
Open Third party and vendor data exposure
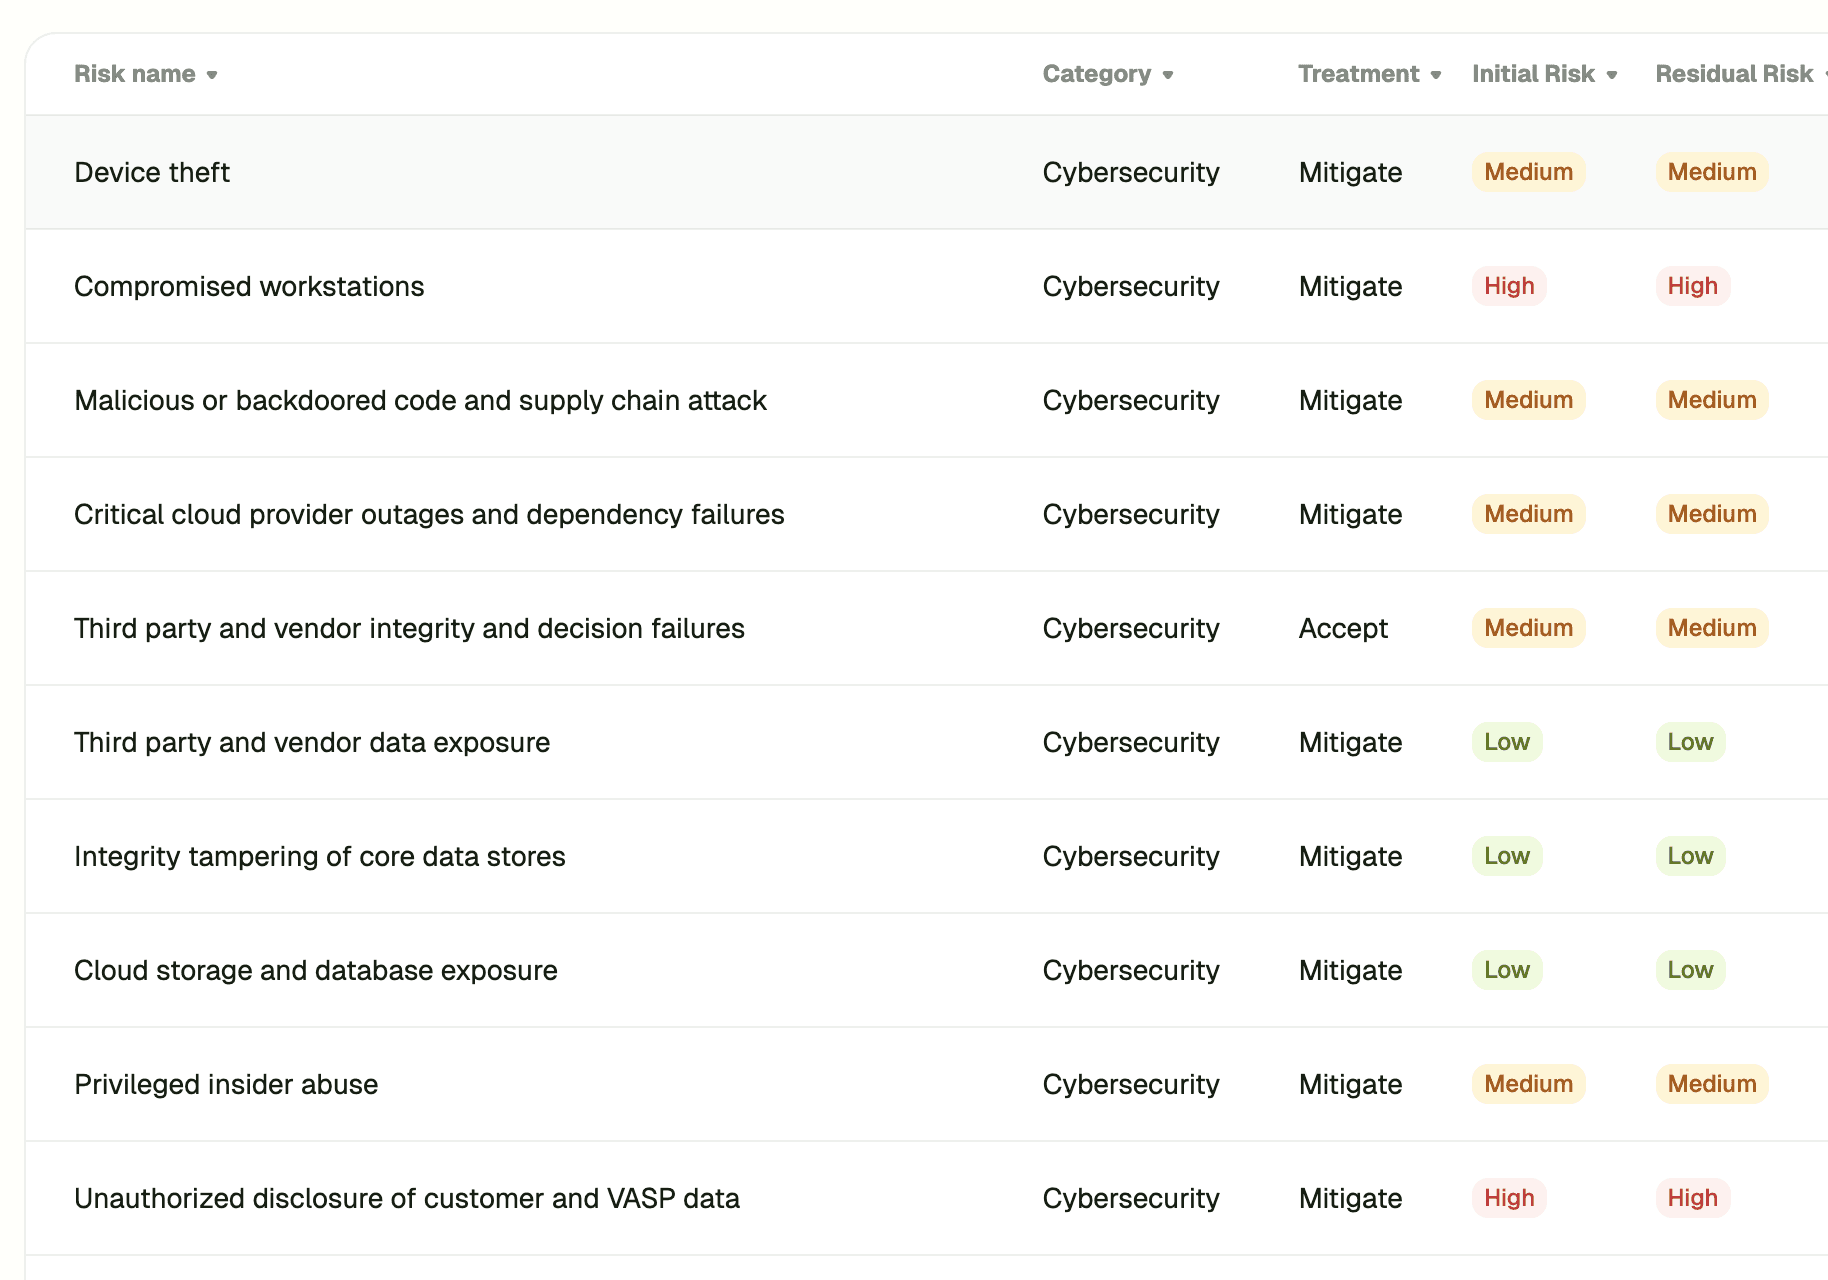926,742
